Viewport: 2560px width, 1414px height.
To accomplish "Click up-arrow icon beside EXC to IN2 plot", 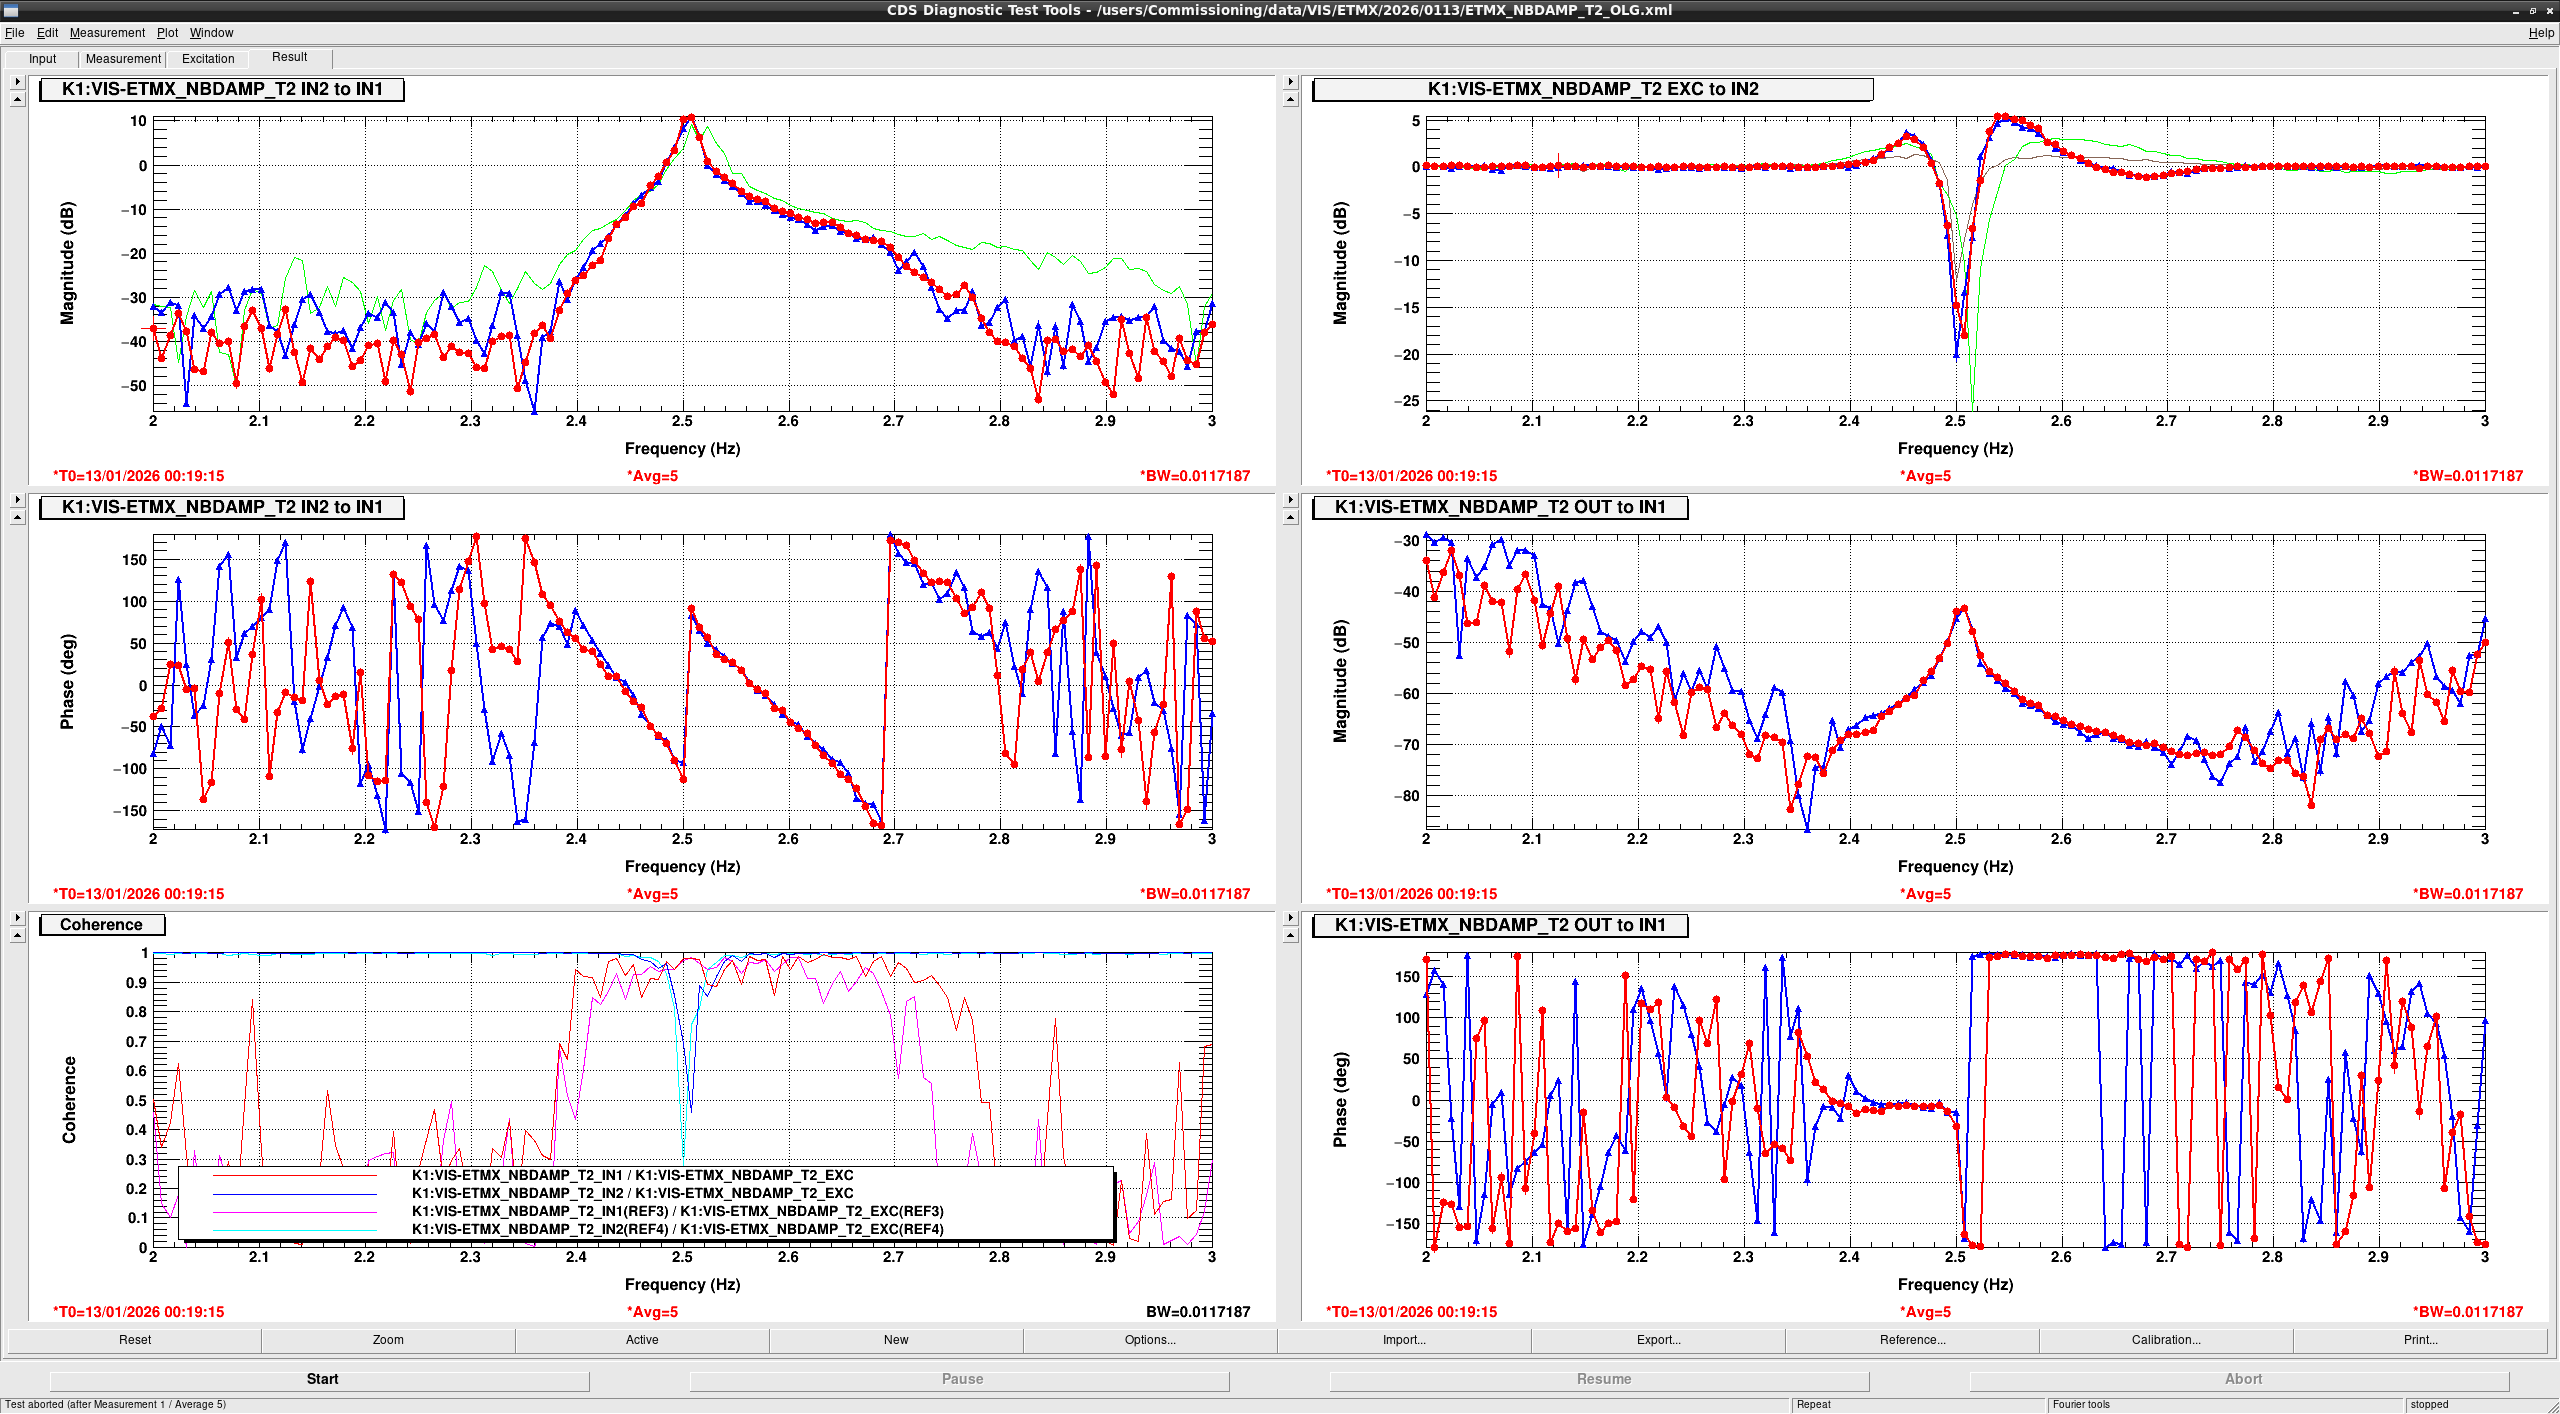I will (1290, 99).
